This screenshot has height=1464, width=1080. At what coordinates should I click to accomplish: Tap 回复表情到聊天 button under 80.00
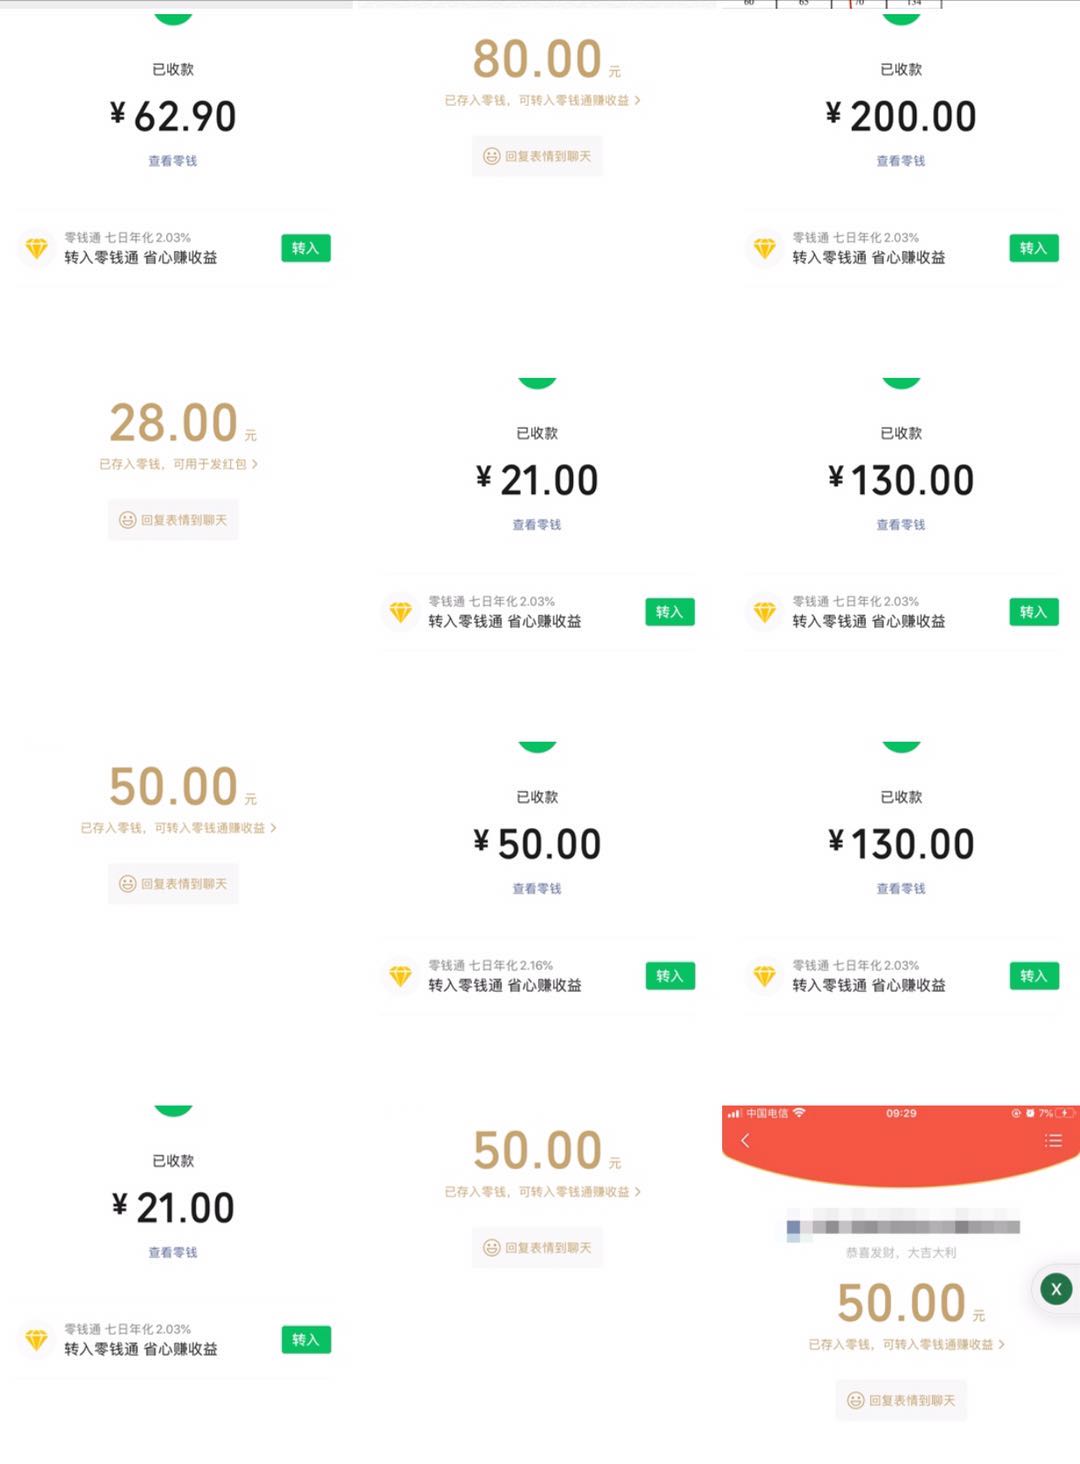tap(537, 156)
